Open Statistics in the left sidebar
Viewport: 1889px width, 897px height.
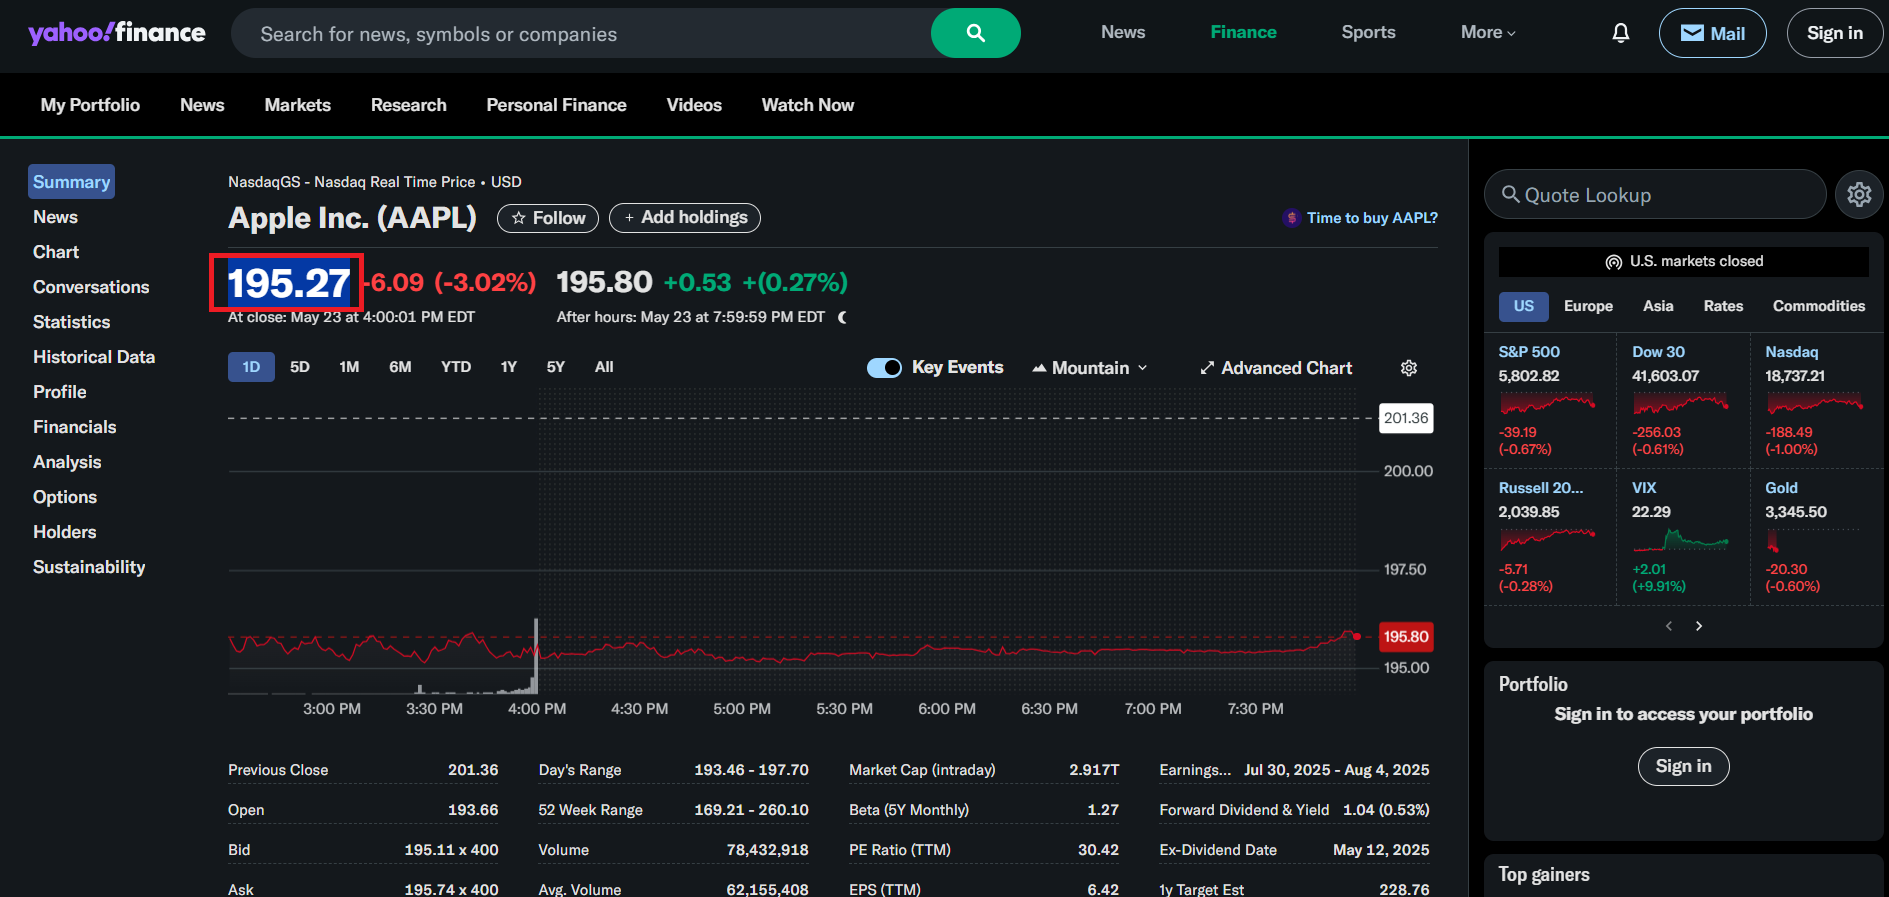(x=71, y=322)
